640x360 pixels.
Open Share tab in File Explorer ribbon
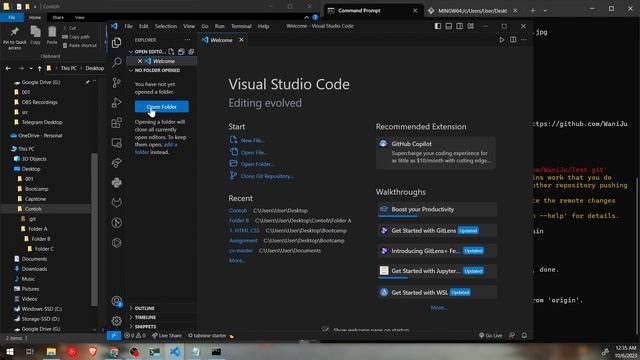(x=58, y=18)
